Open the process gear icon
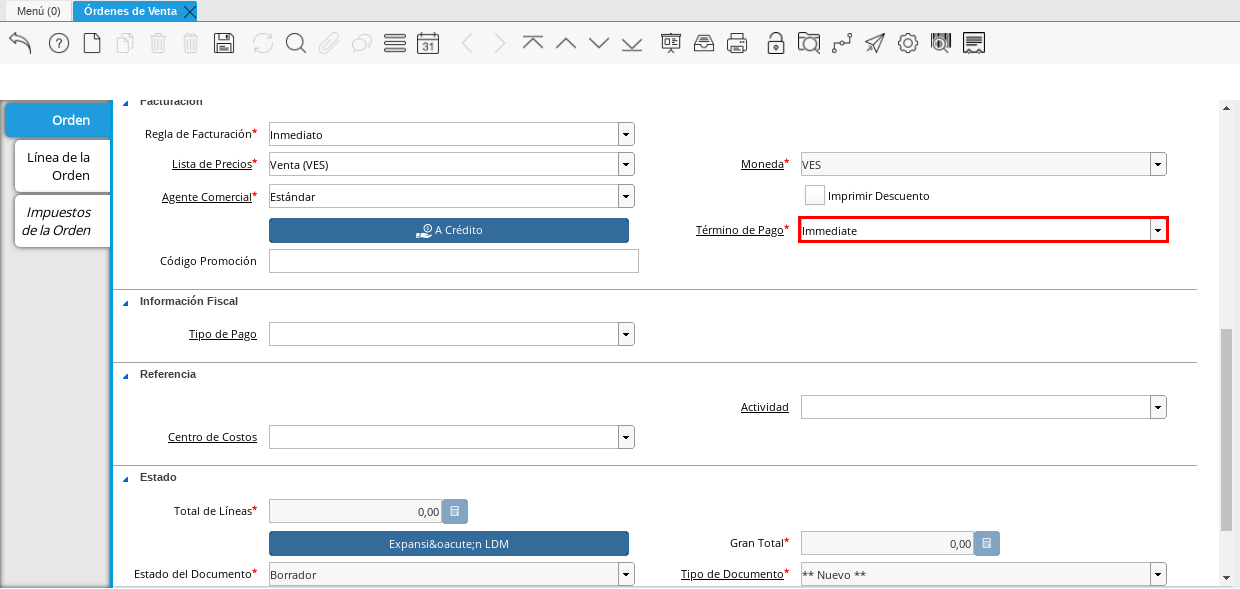 coord(907,43)
